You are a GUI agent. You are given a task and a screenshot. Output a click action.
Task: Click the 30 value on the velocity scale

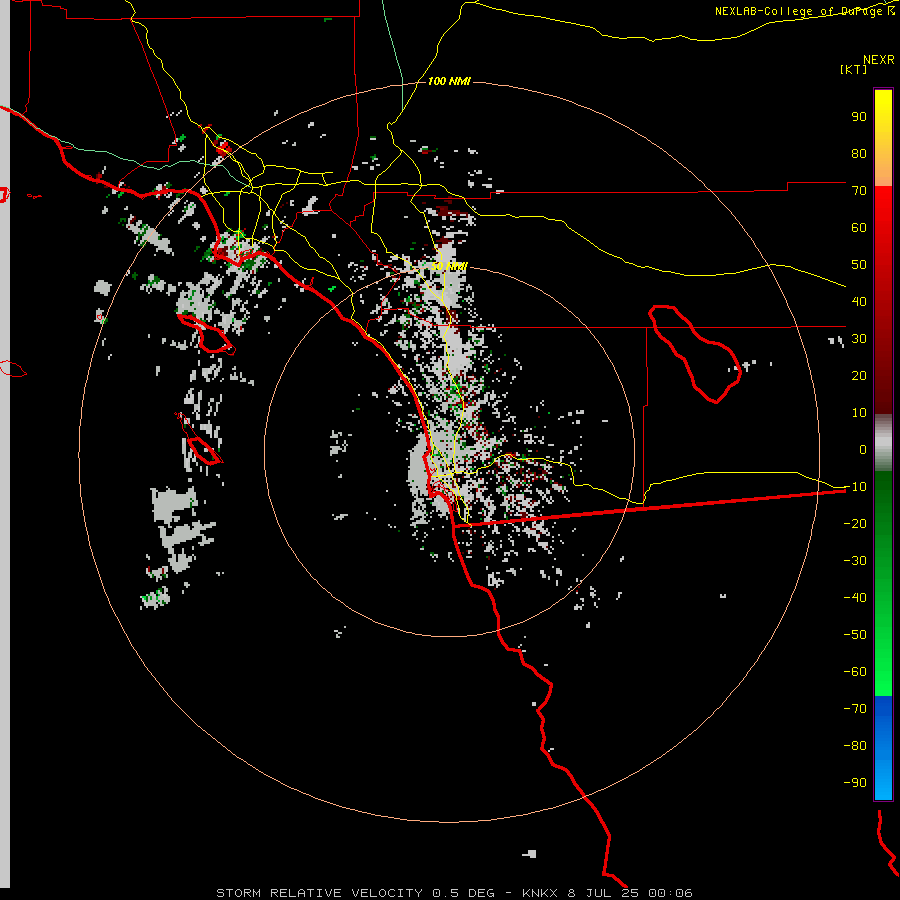tap(859, 339)
